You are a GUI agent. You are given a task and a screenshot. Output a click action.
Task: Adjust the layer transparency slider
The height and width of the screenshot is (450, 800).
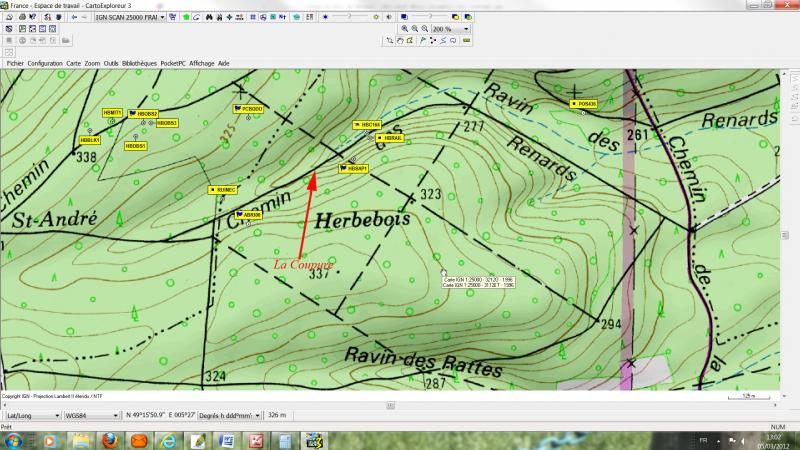click(430, 17)
